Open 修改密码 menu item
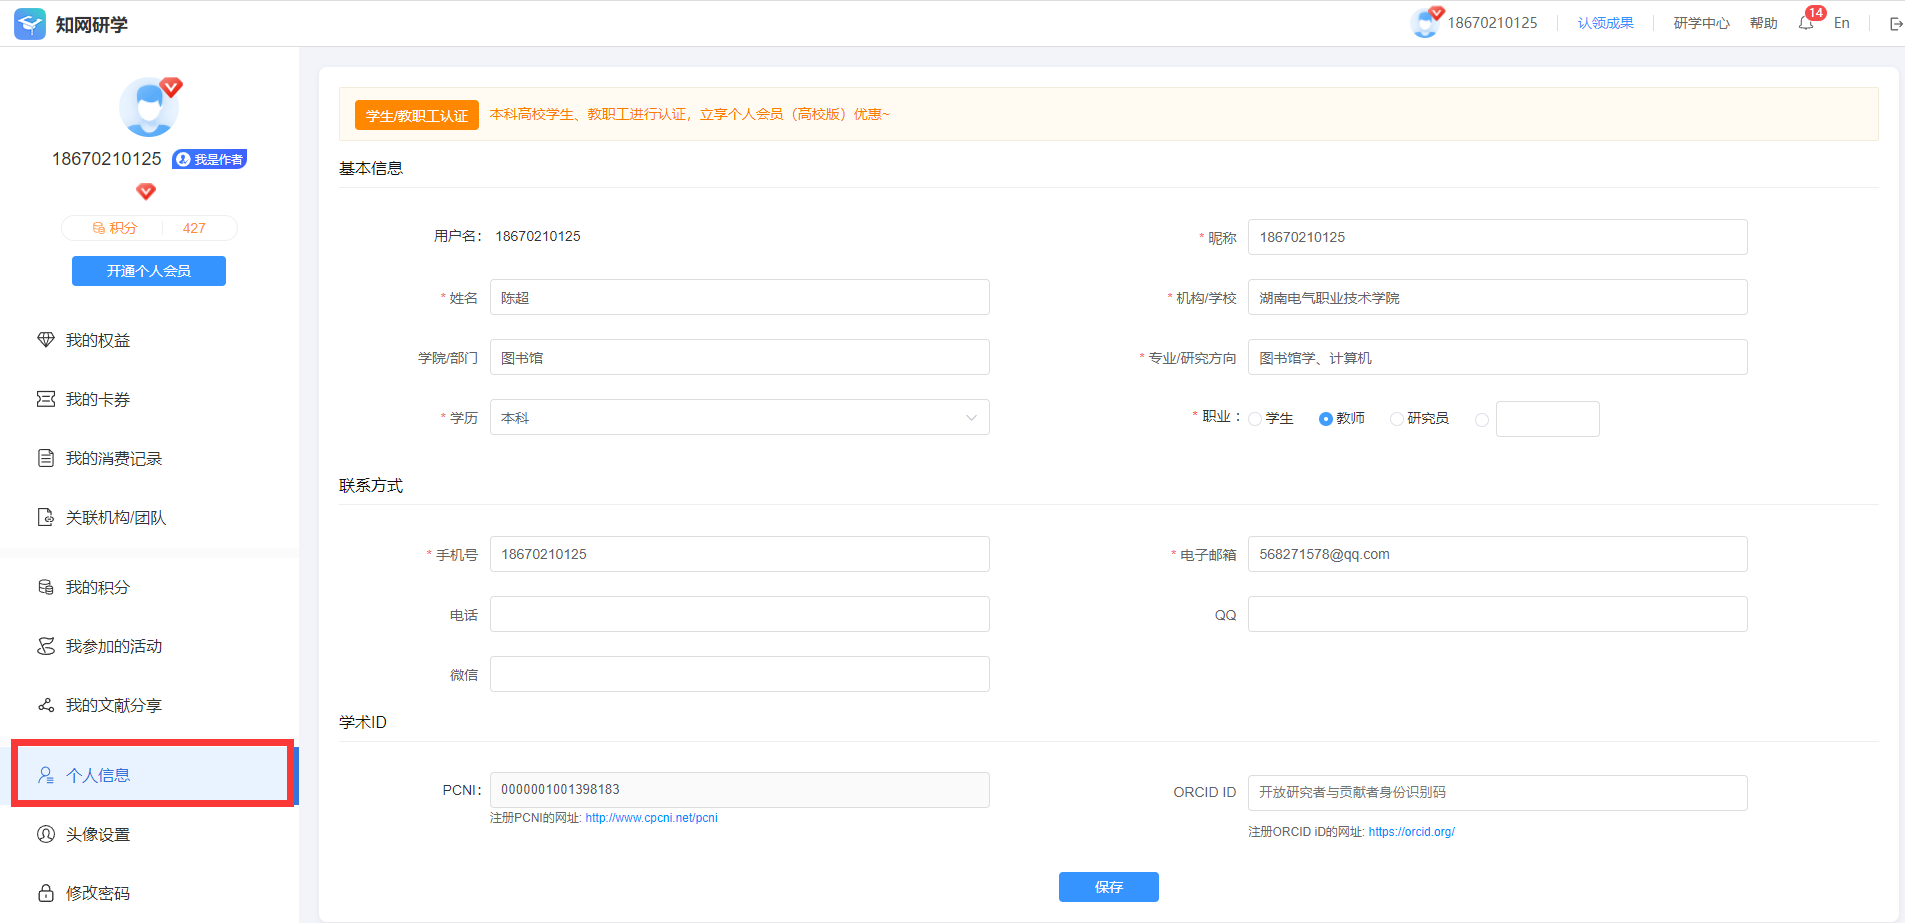Viewport: 1905px width, 923px height. 98,893
